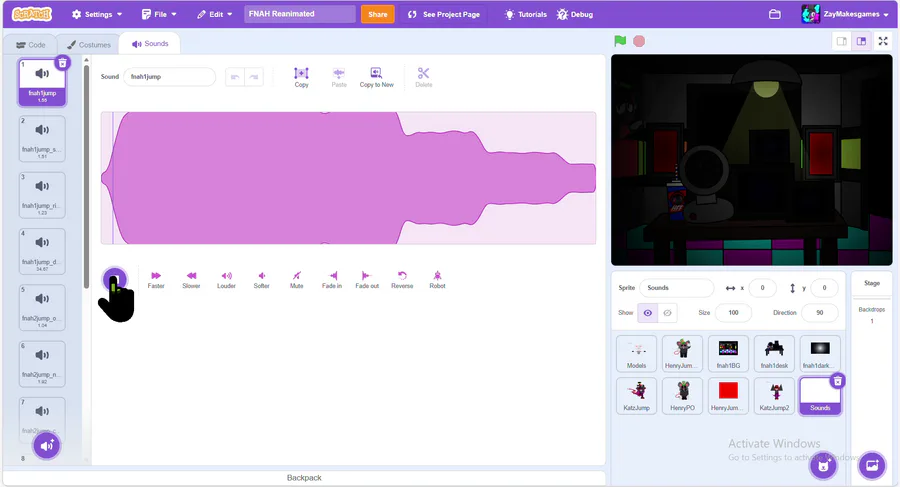Open Choose a Backdrop button

872,465
